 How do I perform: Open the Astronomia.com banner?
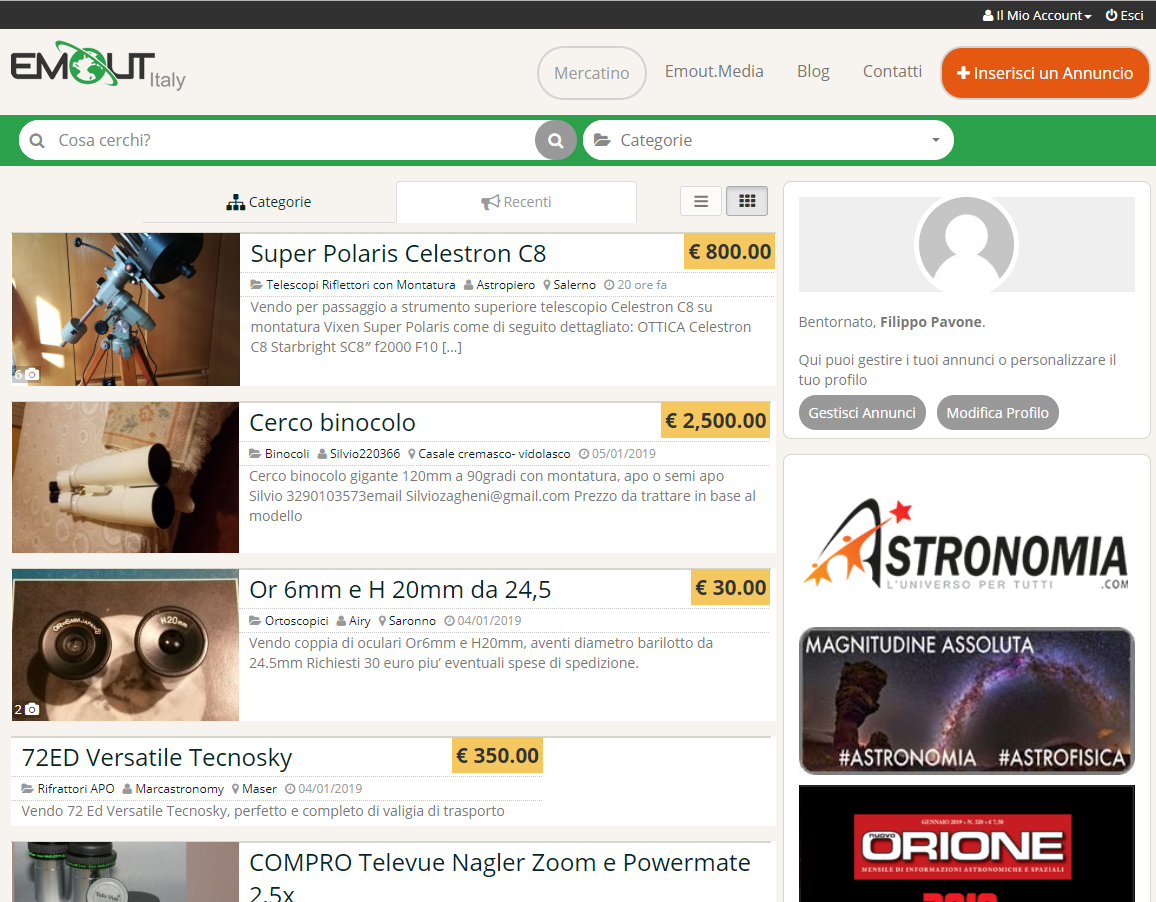(x=966, y=544)
